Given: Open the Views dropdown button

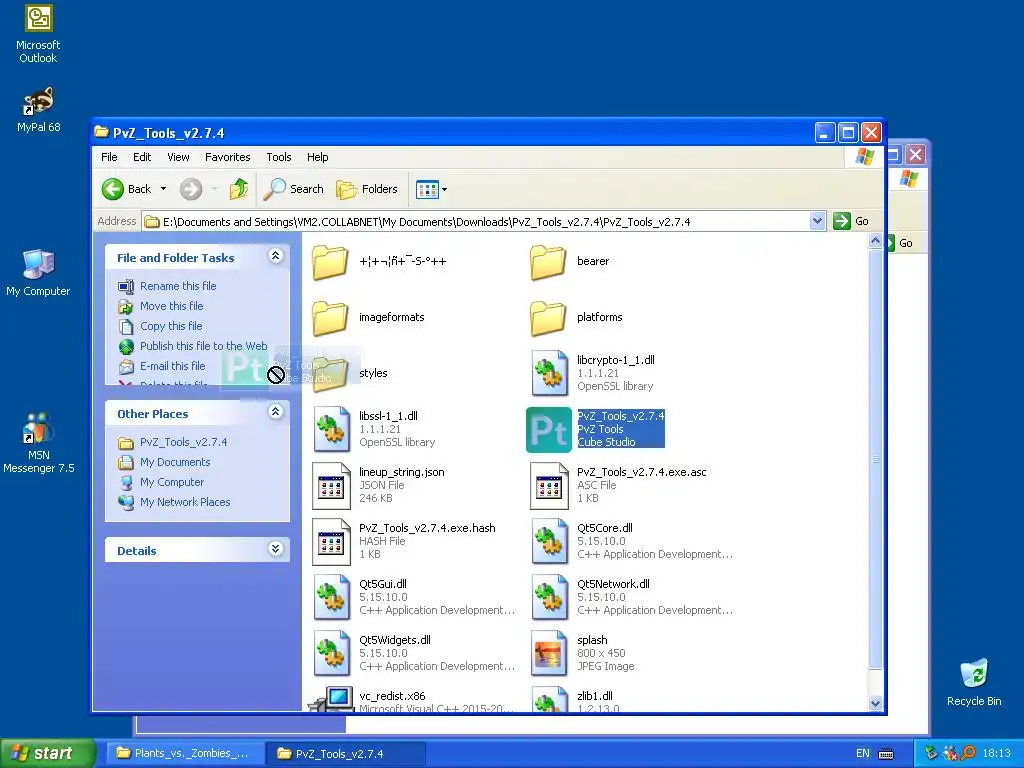Looking at the screenshot, I should [x=431, y=189].
